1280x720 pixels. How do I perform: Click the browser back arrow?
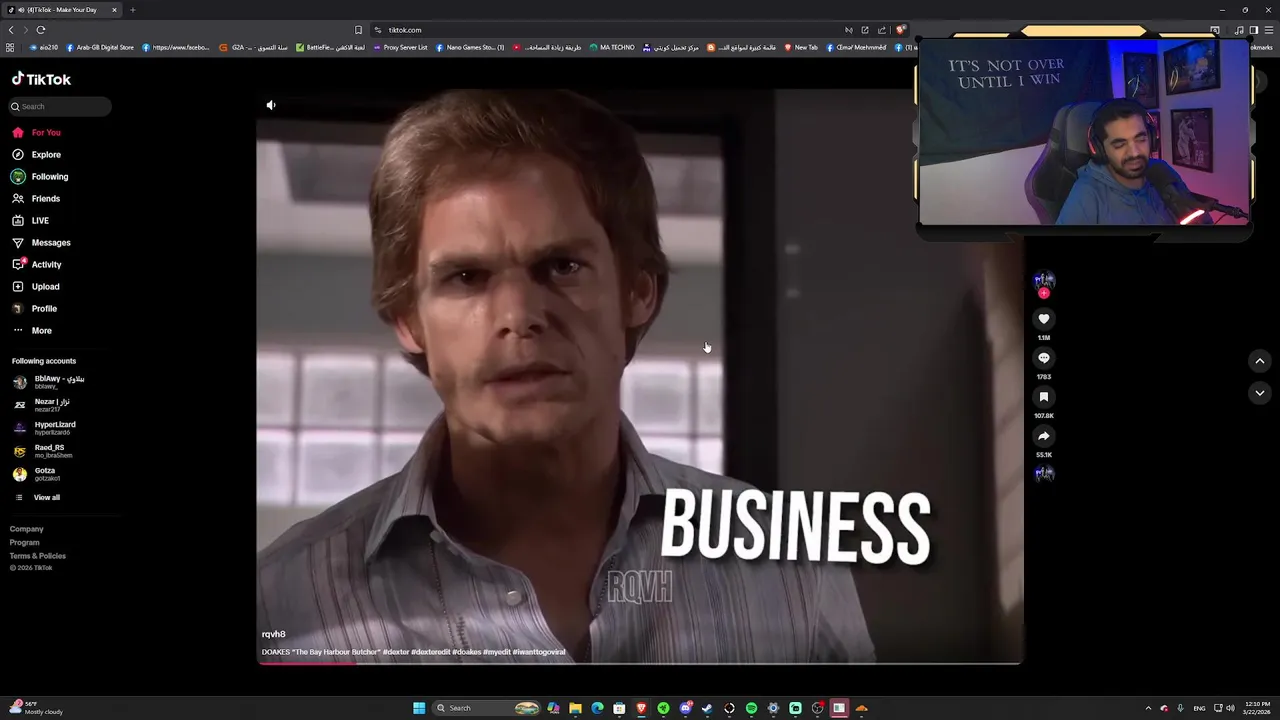(x=11, y=30)
